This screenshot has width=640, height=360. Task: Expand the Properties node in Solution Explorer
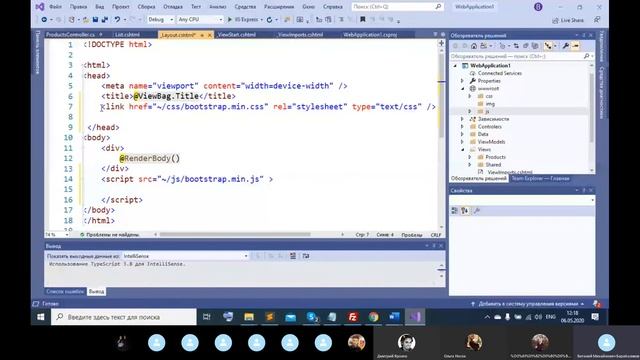click(x=462, y=81)
